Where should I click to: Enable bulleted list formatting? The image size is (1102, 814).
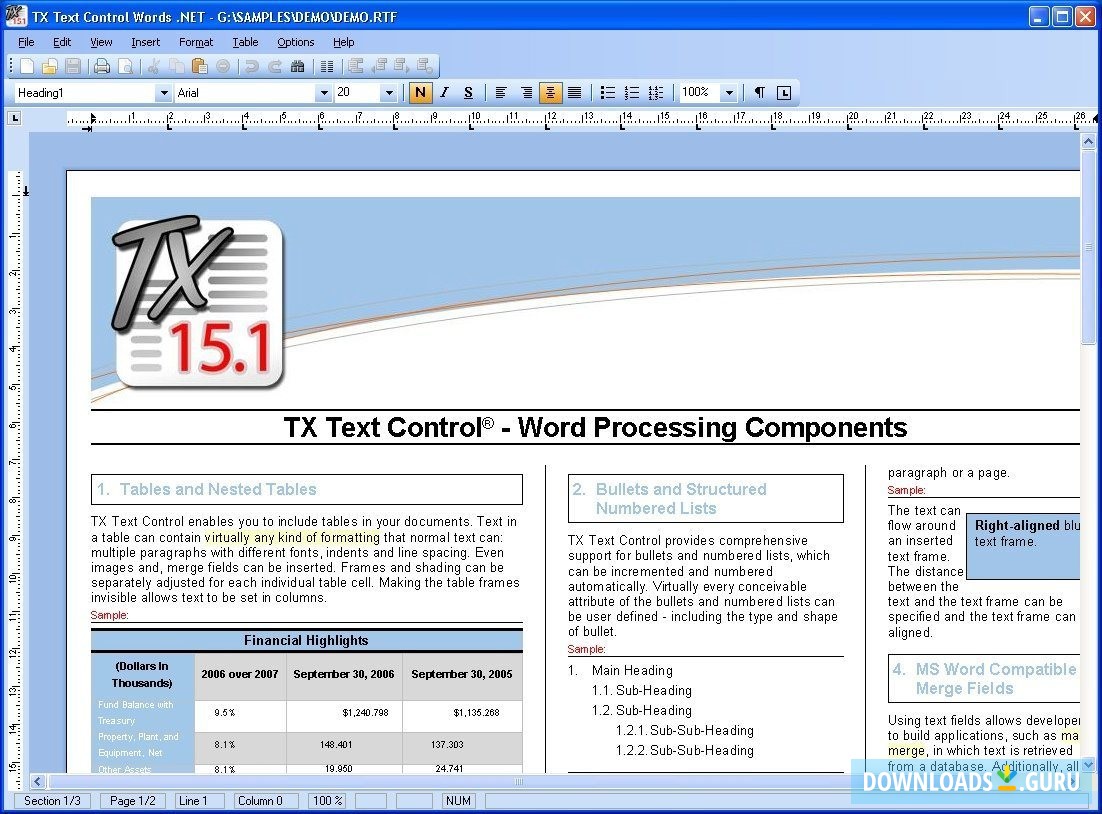click(x=607, y=92)
